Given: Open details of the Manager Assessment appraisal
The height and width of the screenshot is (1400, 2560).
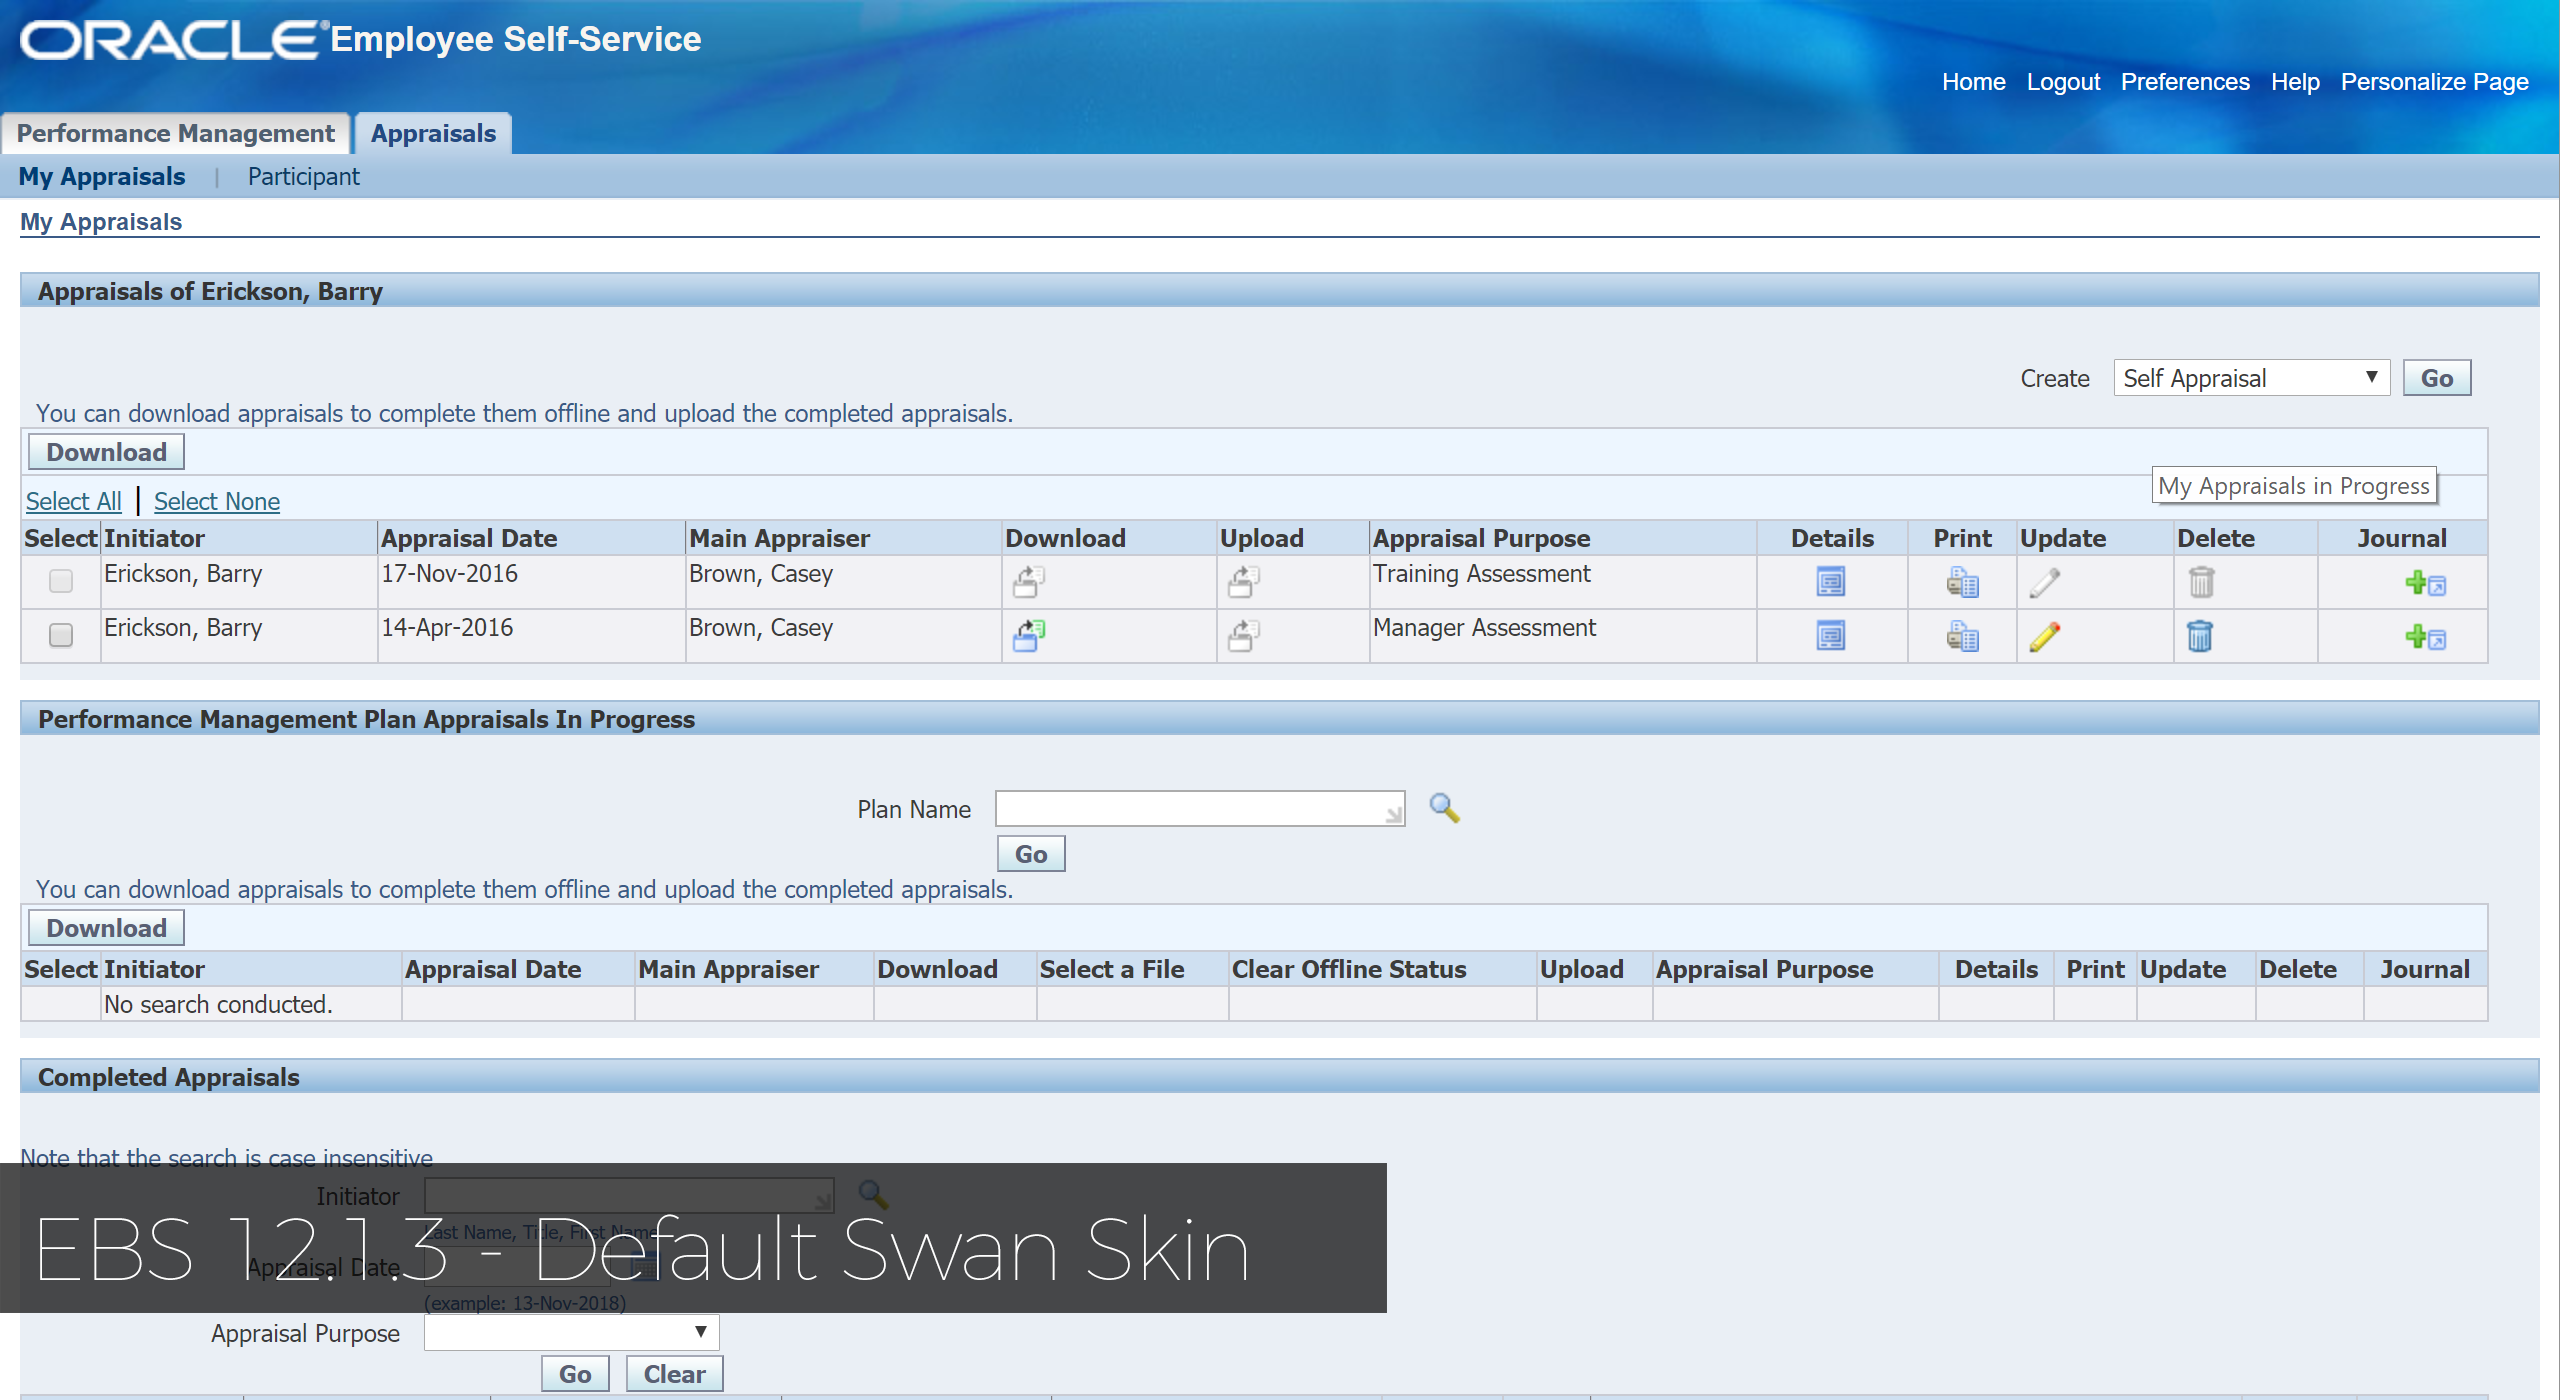Looking at the screenshot, I should pos(1831,636).
